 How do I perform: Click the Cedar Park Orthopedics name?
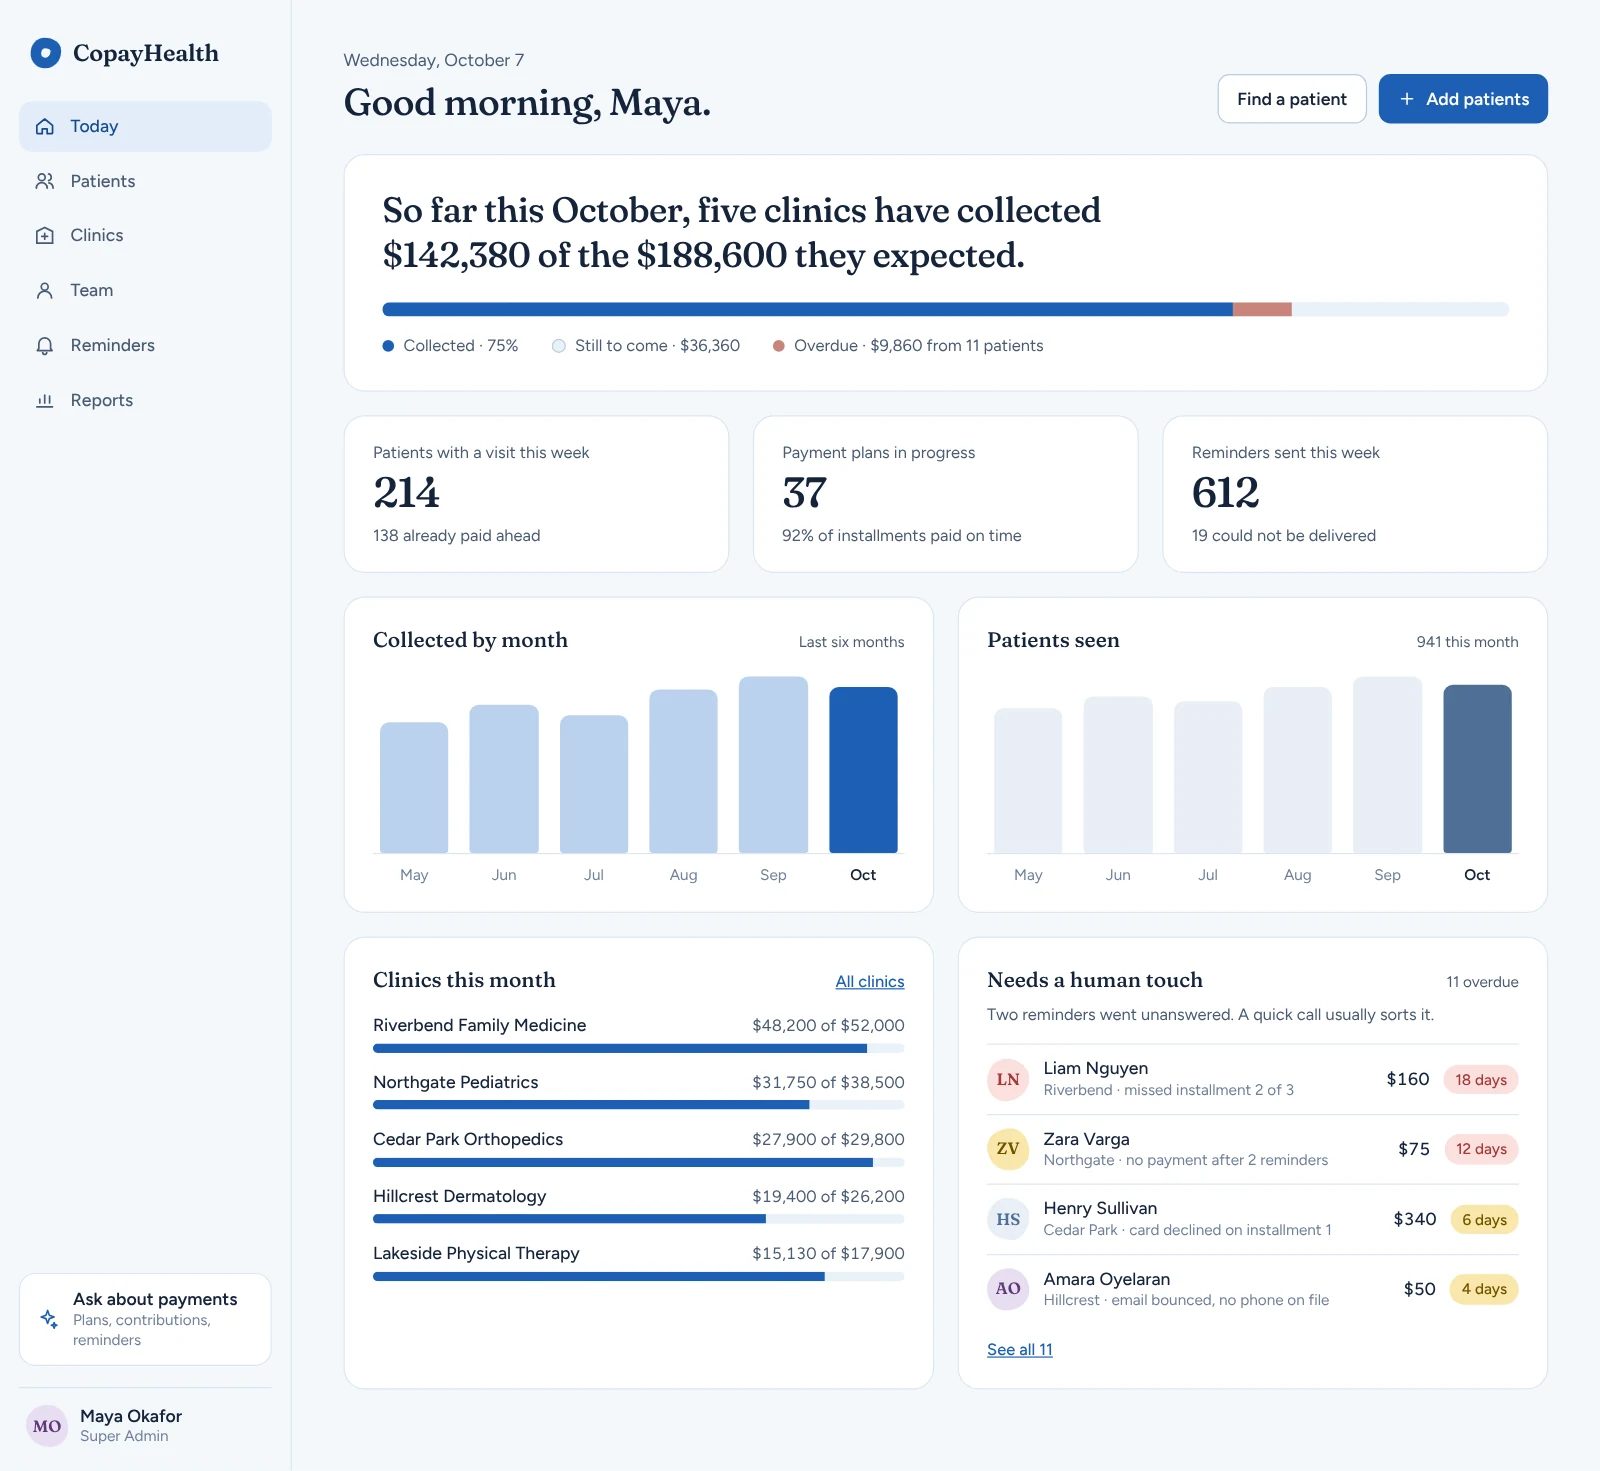468,1140
